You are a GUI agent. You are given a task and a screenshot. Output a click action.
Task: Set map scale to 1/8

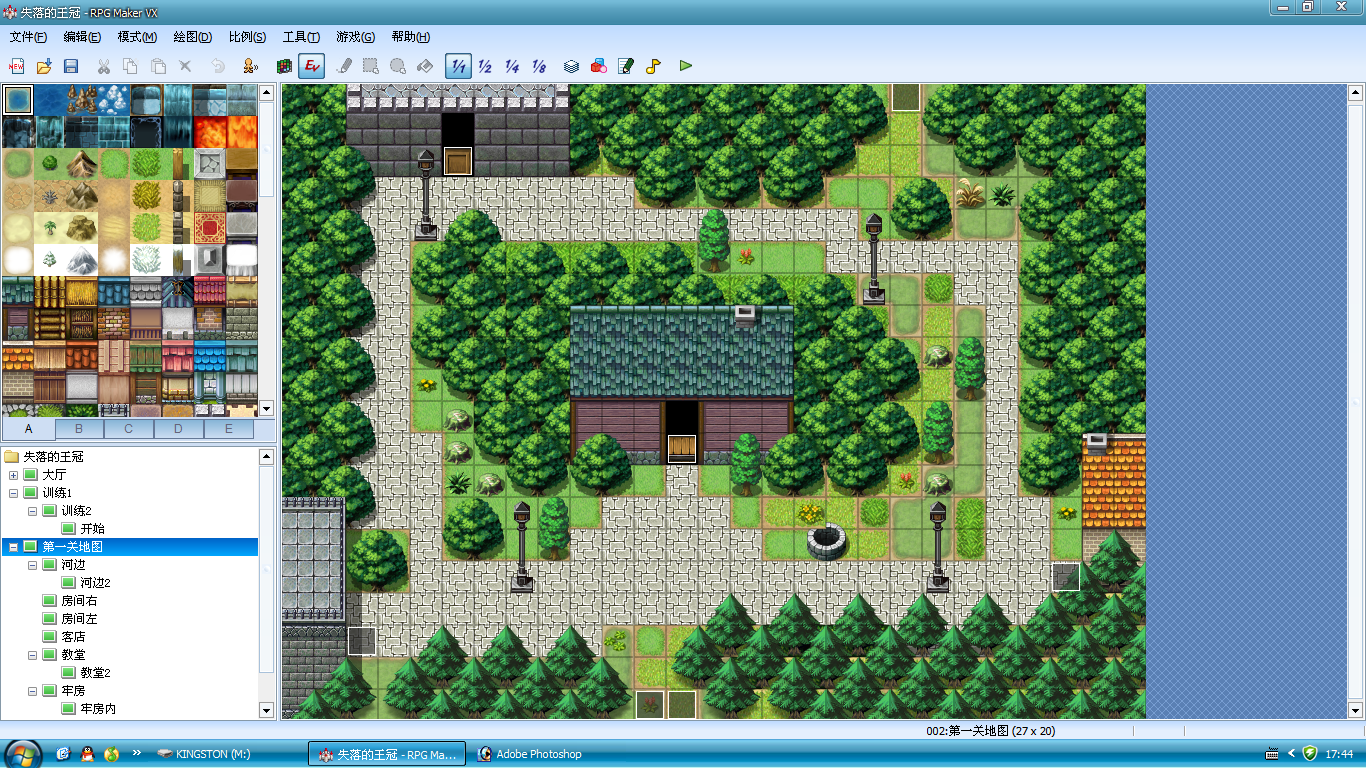[539, 66]
